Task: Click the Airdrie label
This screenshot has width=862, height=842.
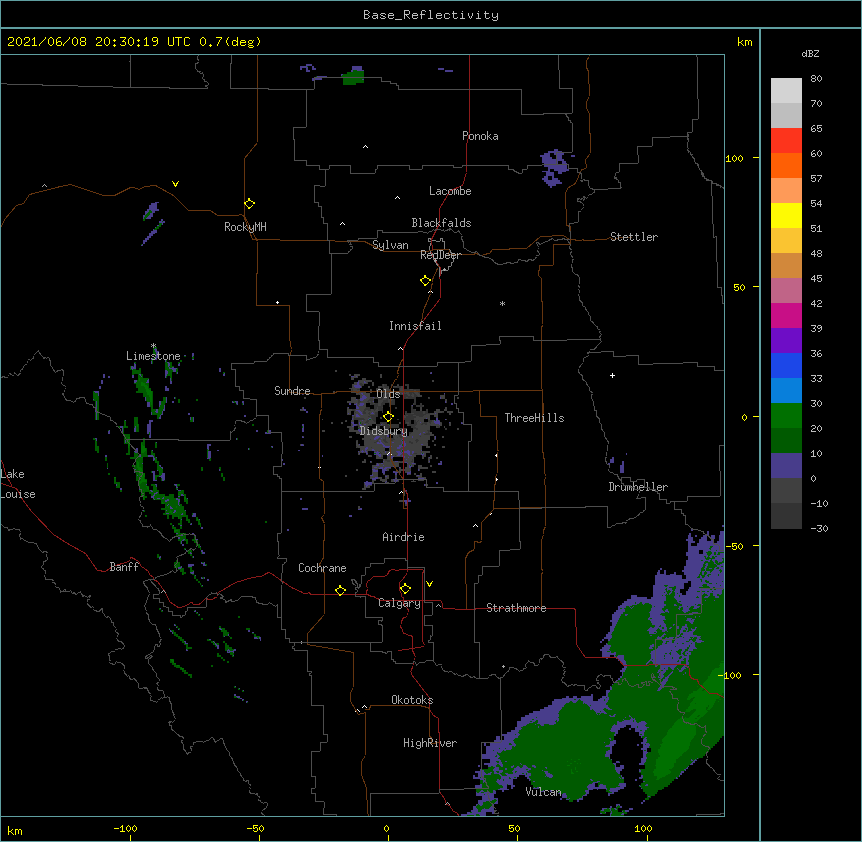Action: pos(403,537)
